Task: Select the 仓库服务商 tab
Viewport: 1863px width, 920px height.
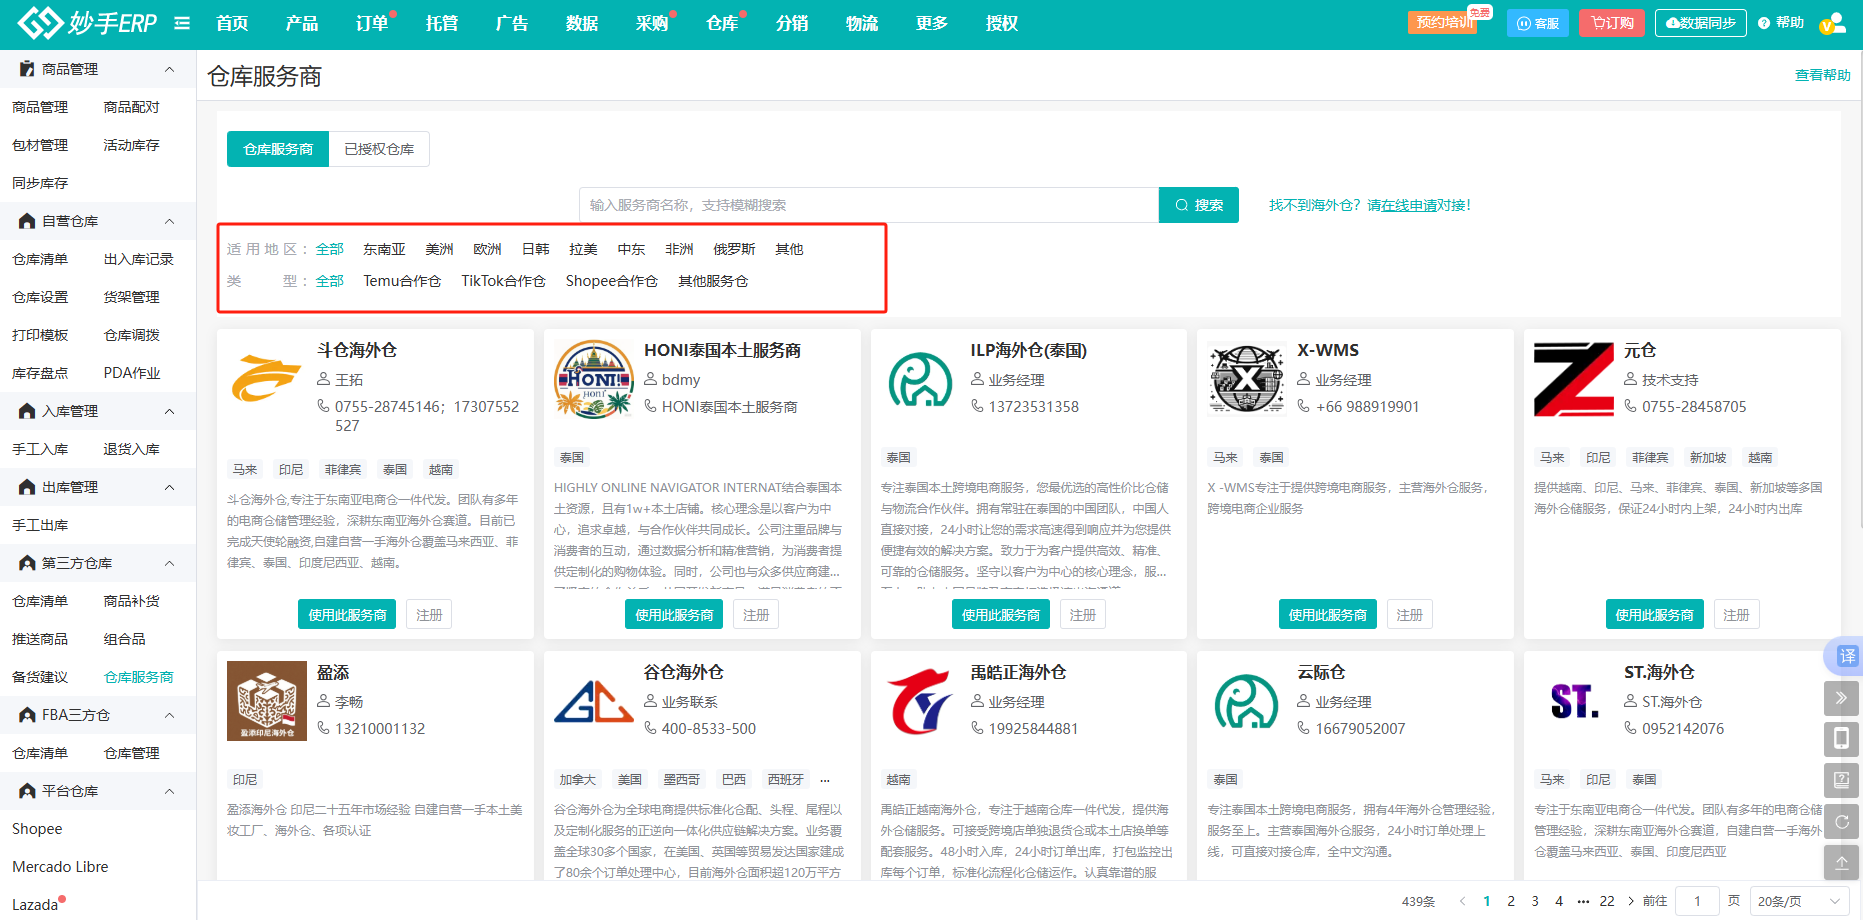Action: click(278, 149)
